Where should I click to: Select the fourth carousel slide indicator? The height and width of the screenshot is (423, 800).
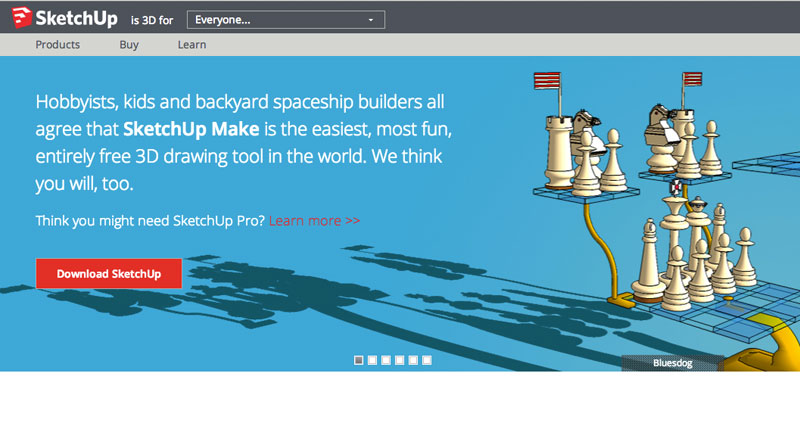click(x=399, y=360)
